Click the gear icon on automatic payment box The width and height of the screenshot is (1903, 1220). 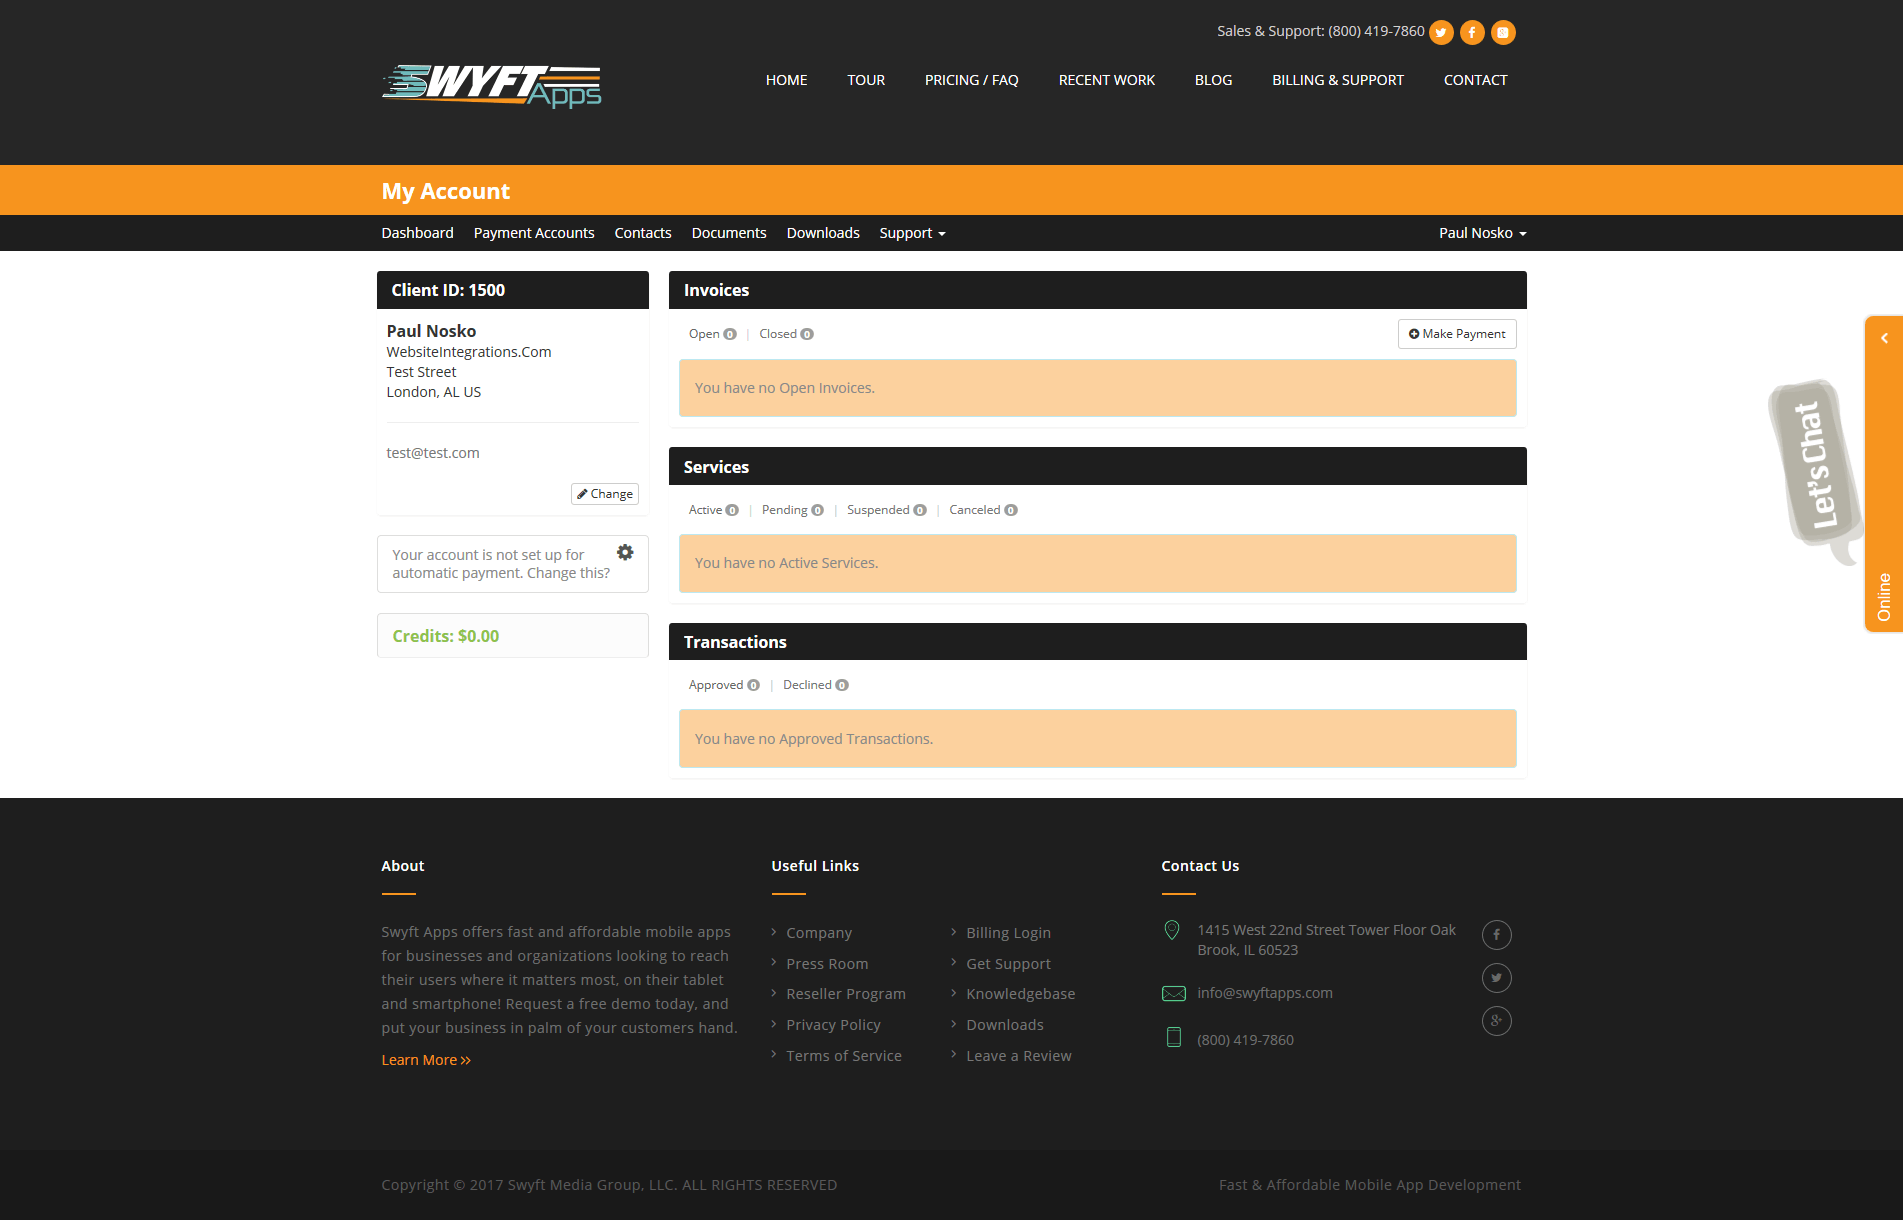pos(625,552)
